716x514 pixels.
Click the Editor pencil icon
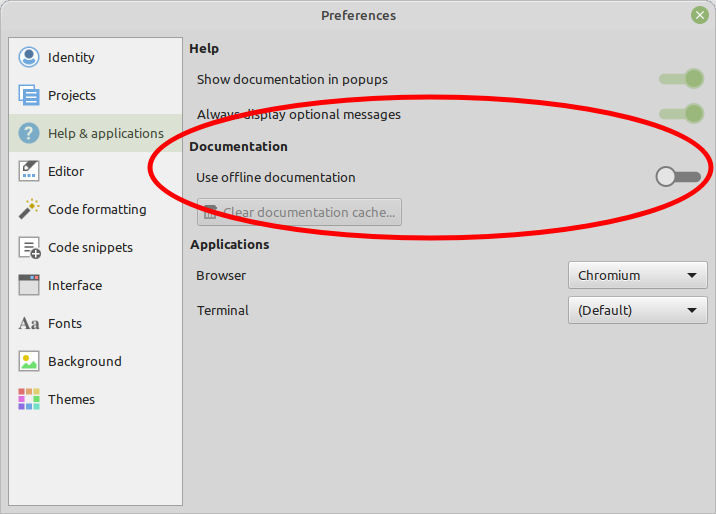pyautogui.click(x=29, y=171)
